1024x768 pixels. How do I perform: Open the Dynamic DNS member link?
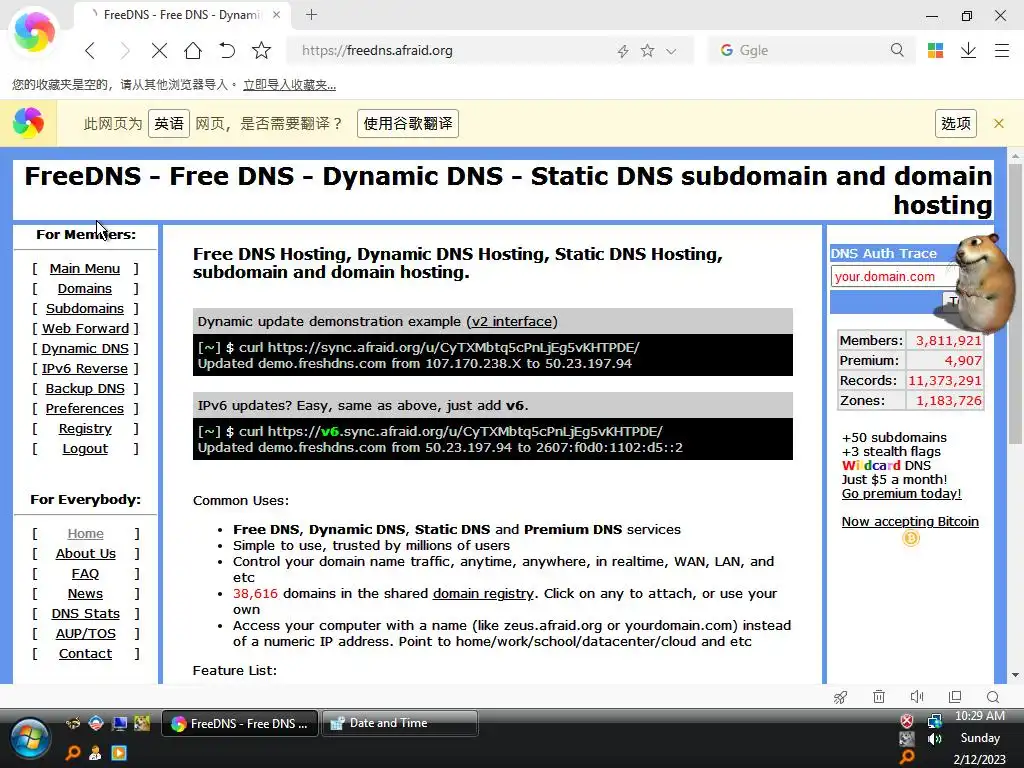(85, 349)
